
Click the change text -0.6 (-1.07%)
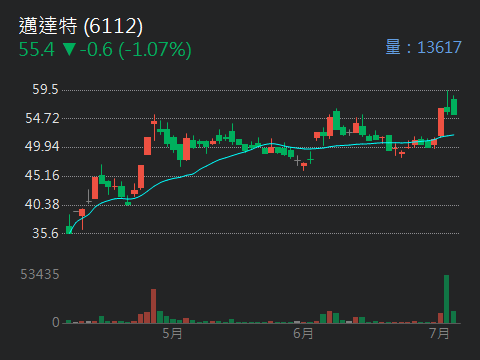tap(135, 50)
